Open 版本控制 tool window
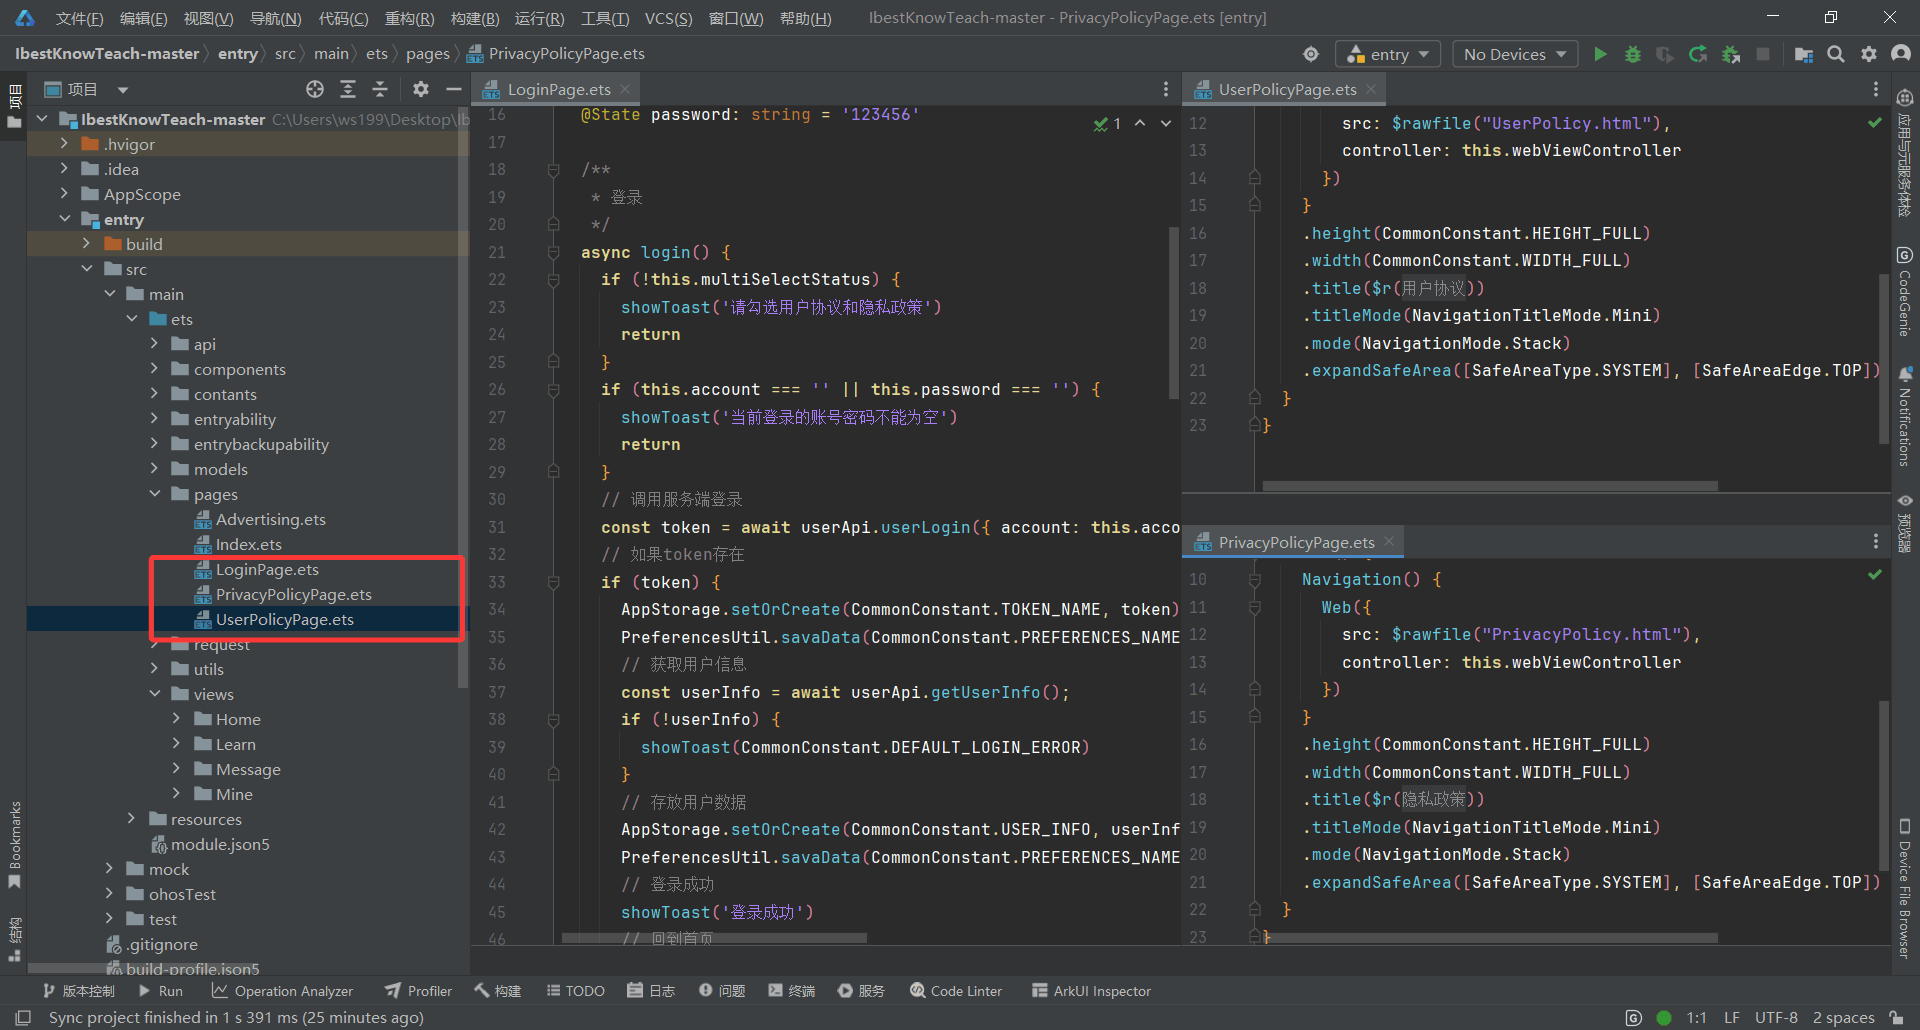Screen dimensions: 1920x1030 coord(79,991)
